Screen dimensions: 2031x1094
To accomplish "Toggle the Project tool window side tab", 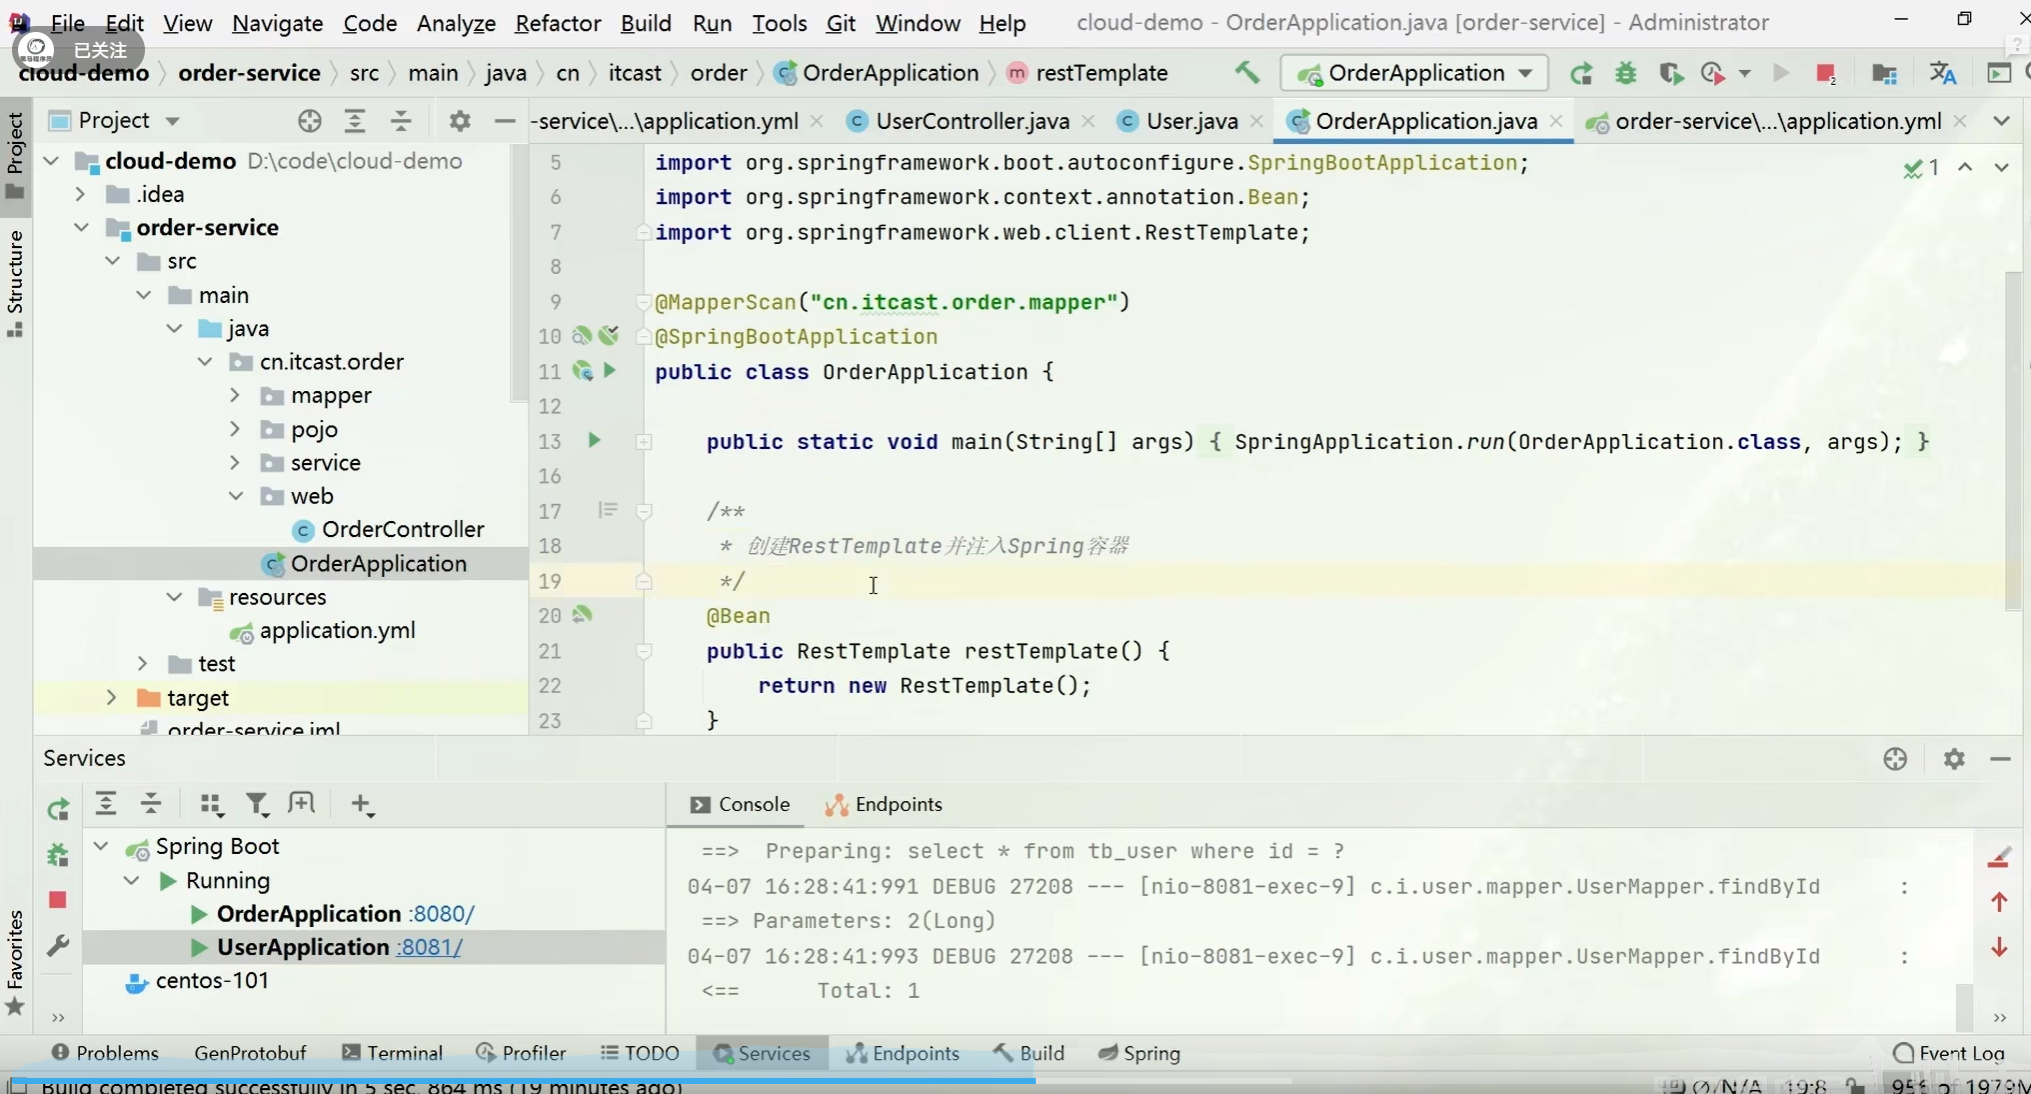I will pos(15,155).
